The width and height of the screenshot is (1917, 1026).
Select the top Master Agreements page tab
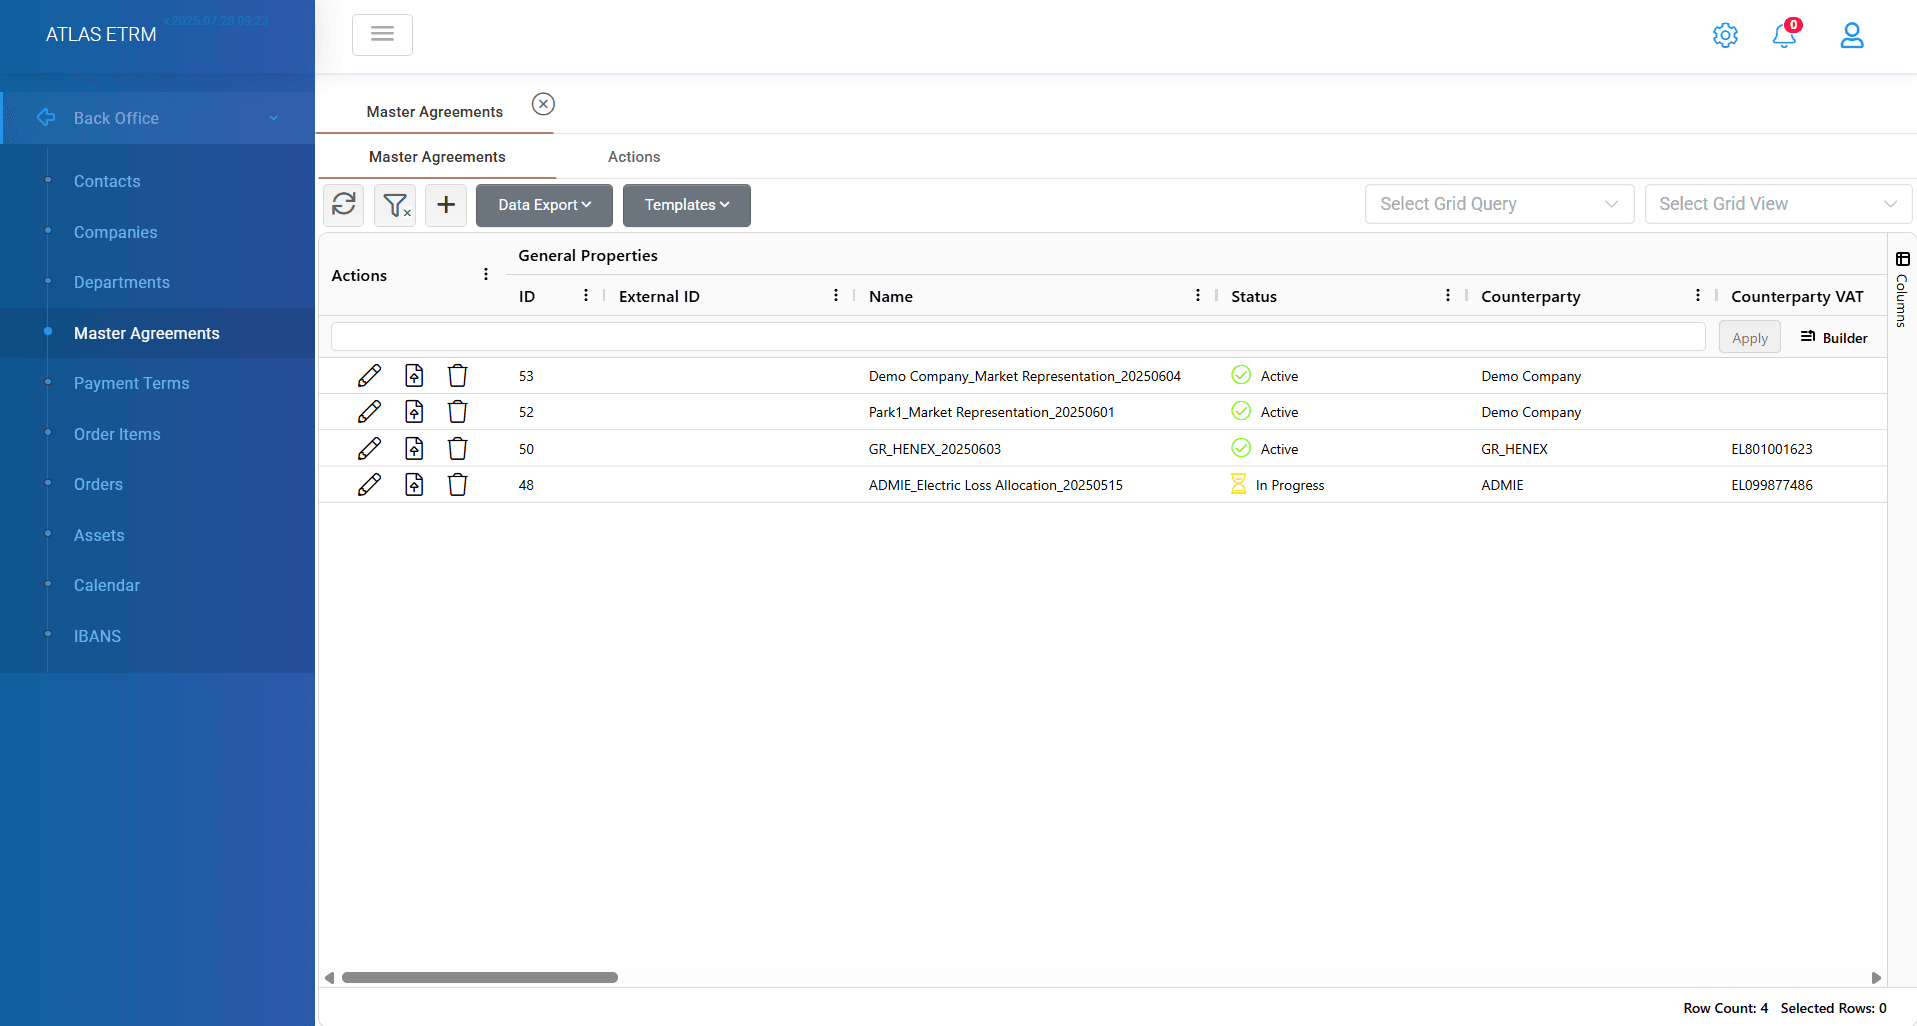pyautogui.click(x=435, y=112)
